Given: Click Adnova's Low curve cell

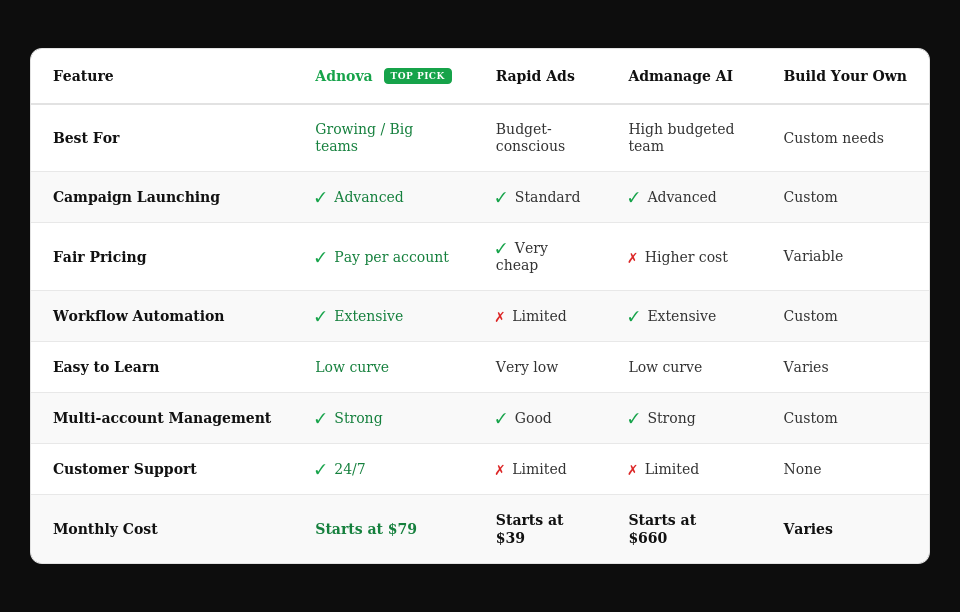Looking at the screenshot, I should point(352,367).
